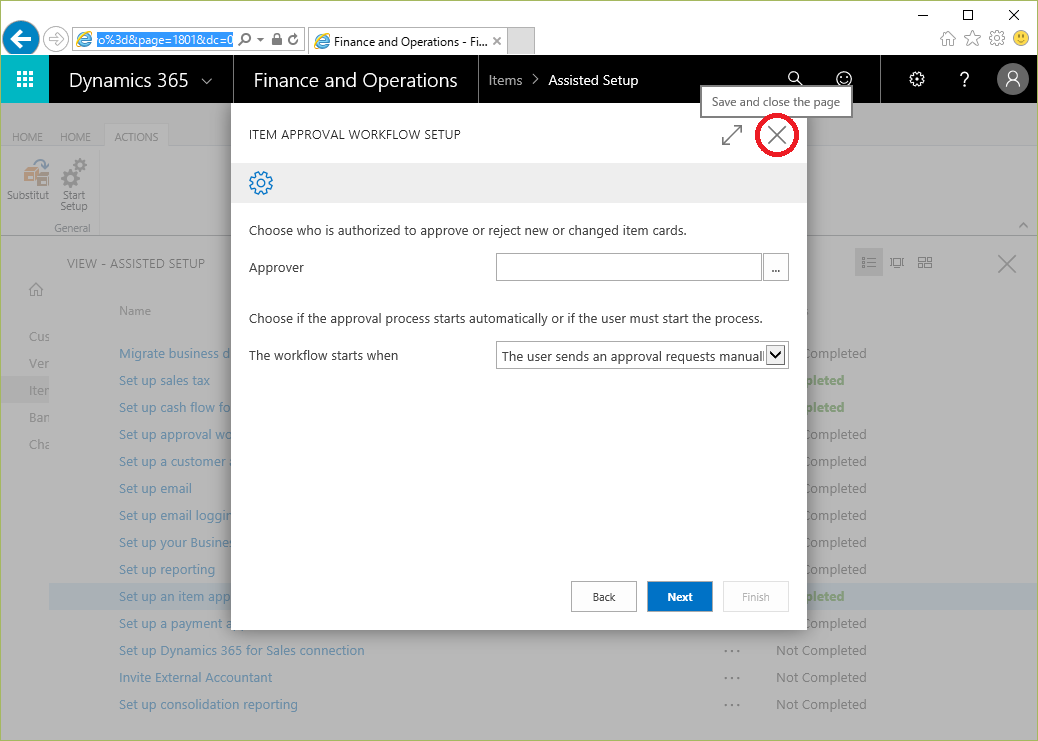Screen dimensions: 1038x741
Task: Select the first HOME ribbon tab
Action: (x=27, y=136)
